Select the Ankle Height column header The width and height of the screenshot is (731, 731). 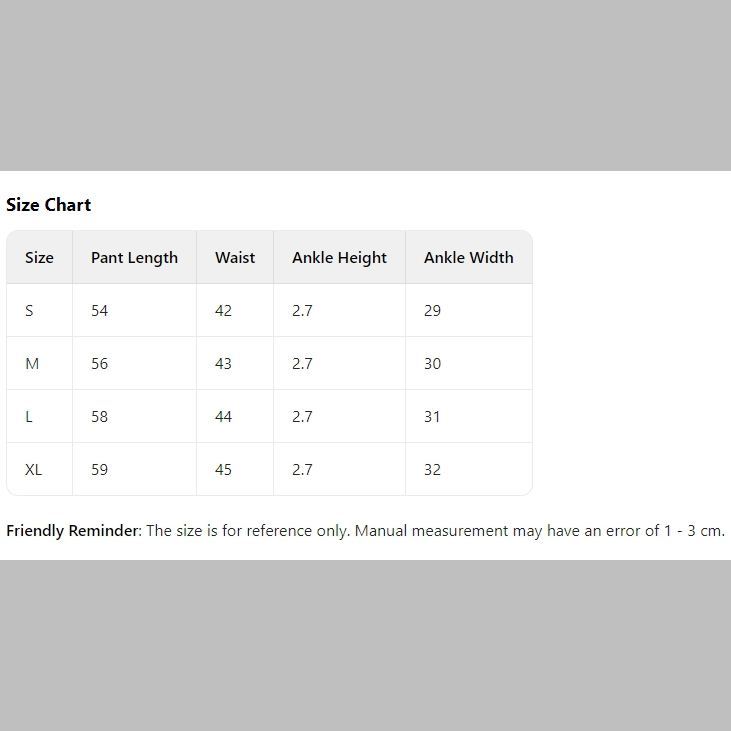click(x=339, y=258)
